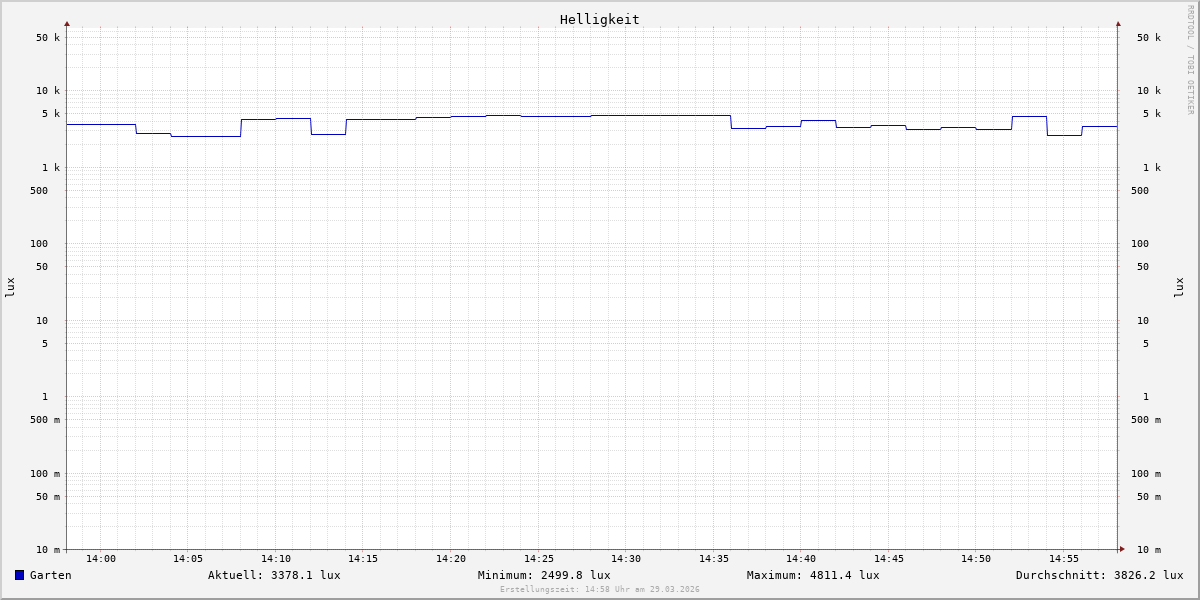
Task: Click the left axis 50 k label
Action: 48,38
